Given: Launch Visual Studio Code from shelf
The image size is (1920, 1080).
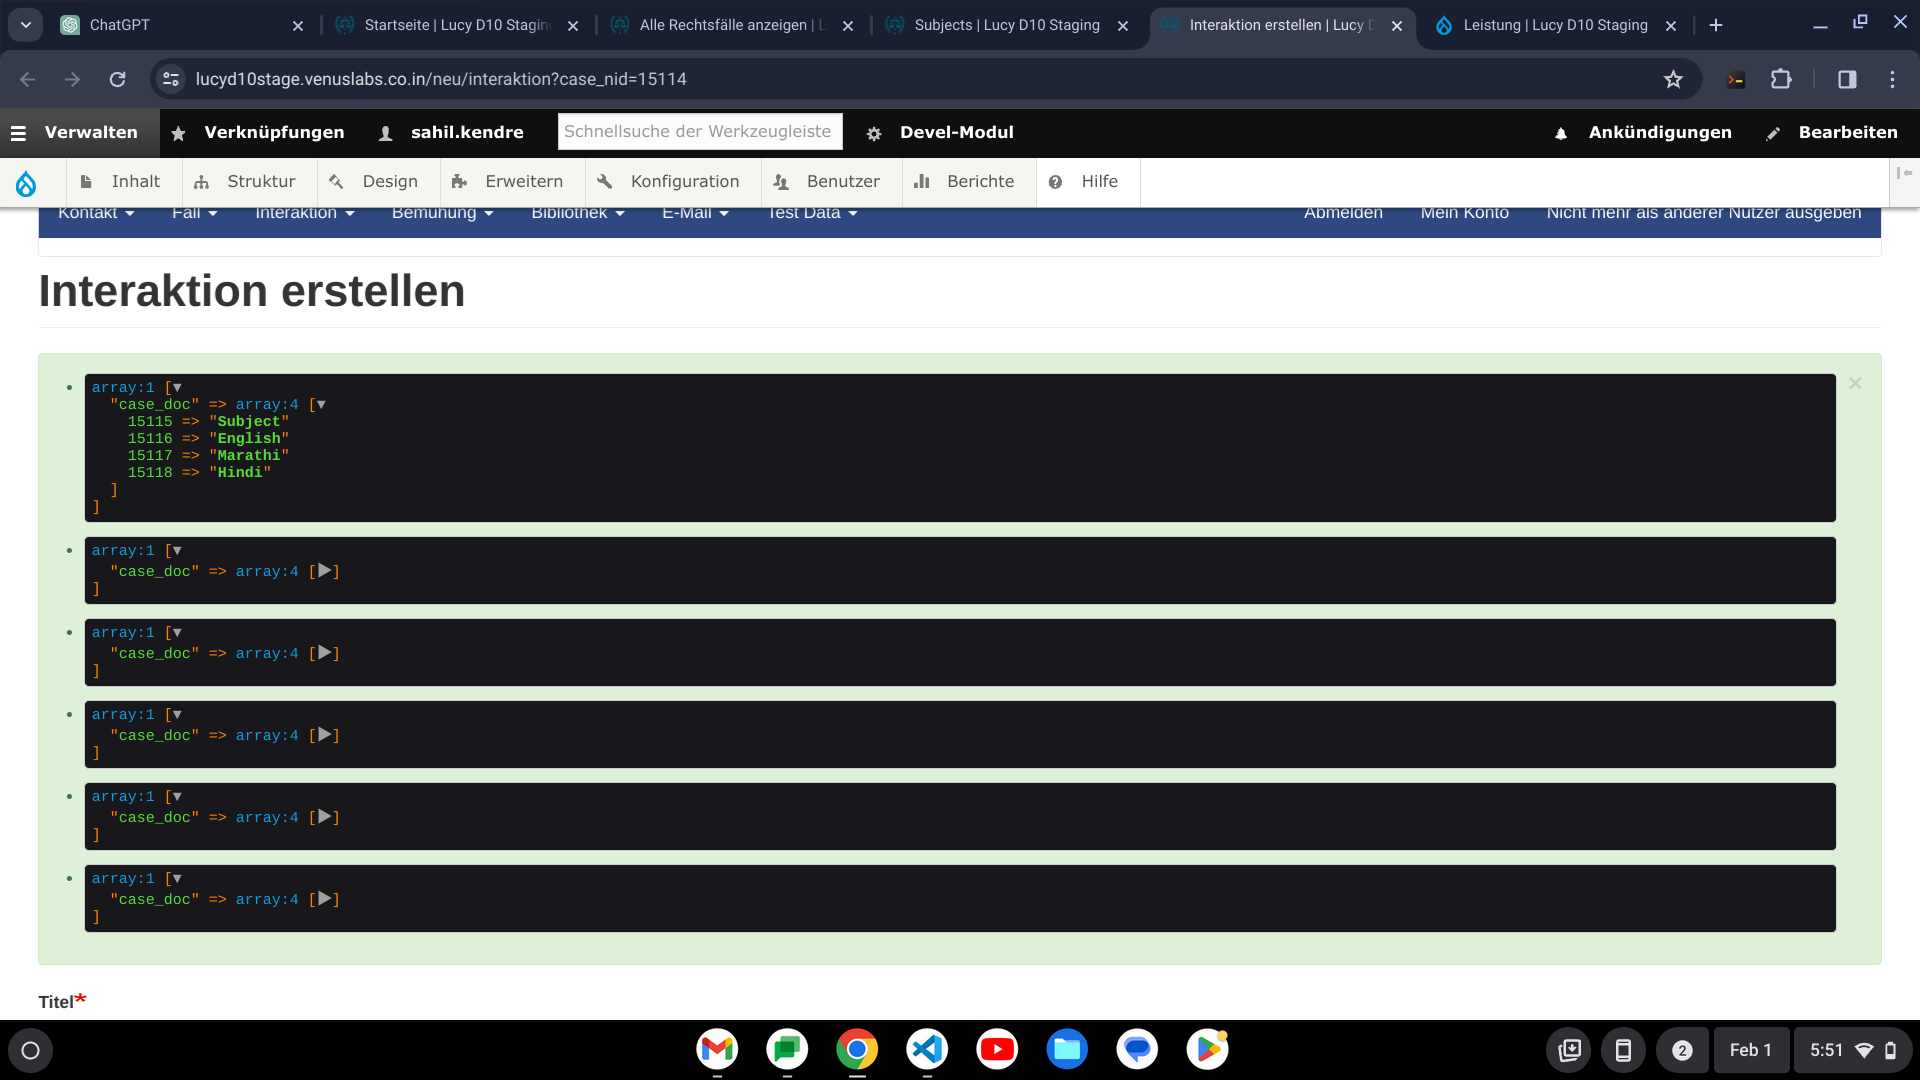Looking at the screenshot, I should click(x=927, y=1049).
